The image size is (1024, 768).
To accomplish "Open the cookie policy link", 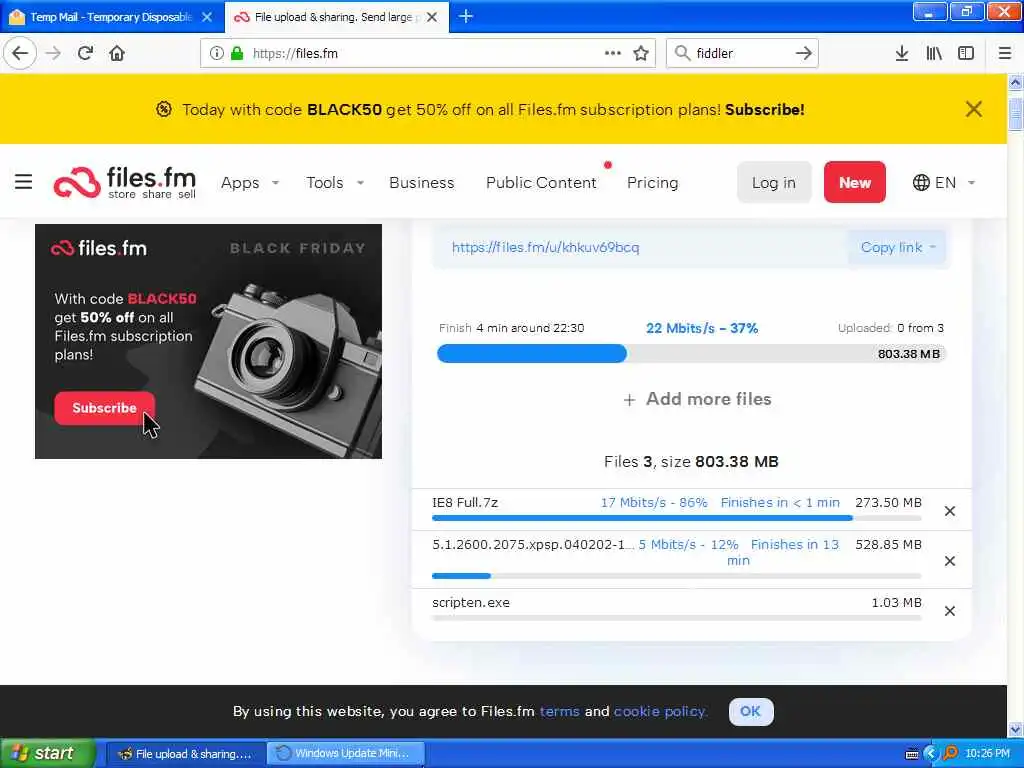I will tap(660, 711).
